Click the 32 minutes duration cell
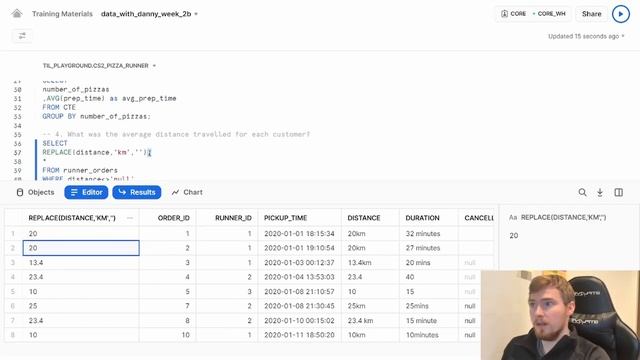 point(429,233)
